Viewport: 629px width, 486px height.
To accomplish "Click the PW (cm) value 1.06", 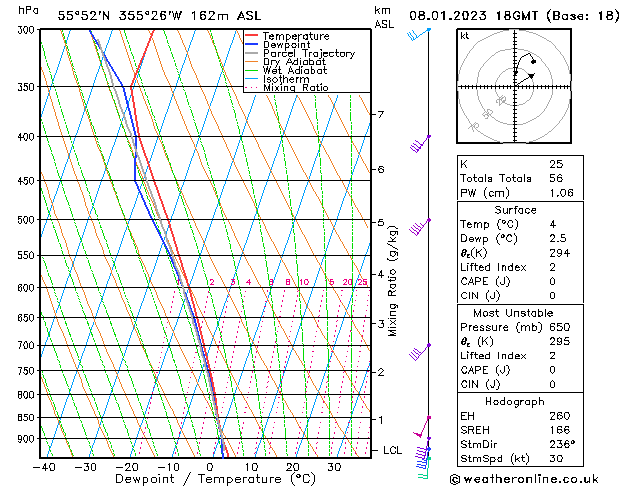I will tap(562, 193).
